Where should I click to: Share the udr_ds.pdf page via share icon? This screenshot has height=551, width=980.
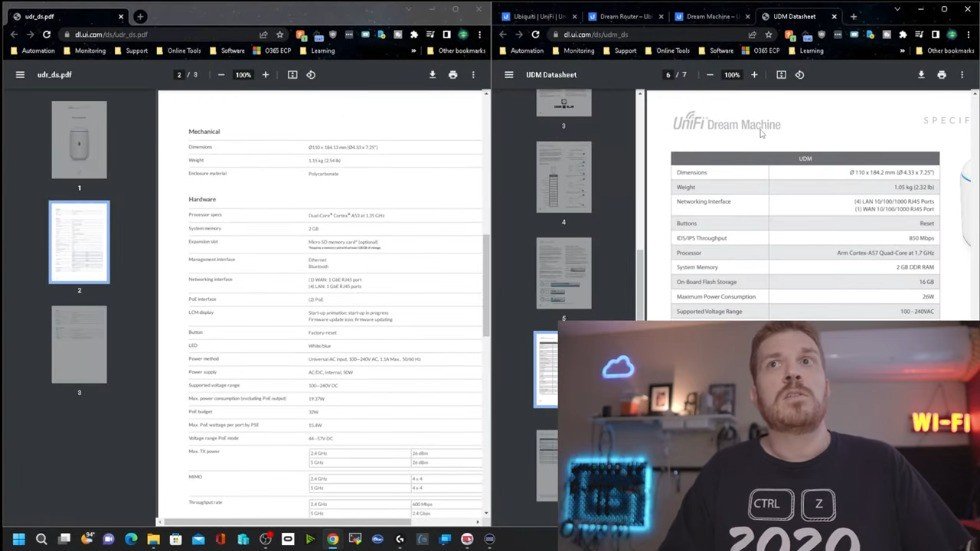point(263,35)
